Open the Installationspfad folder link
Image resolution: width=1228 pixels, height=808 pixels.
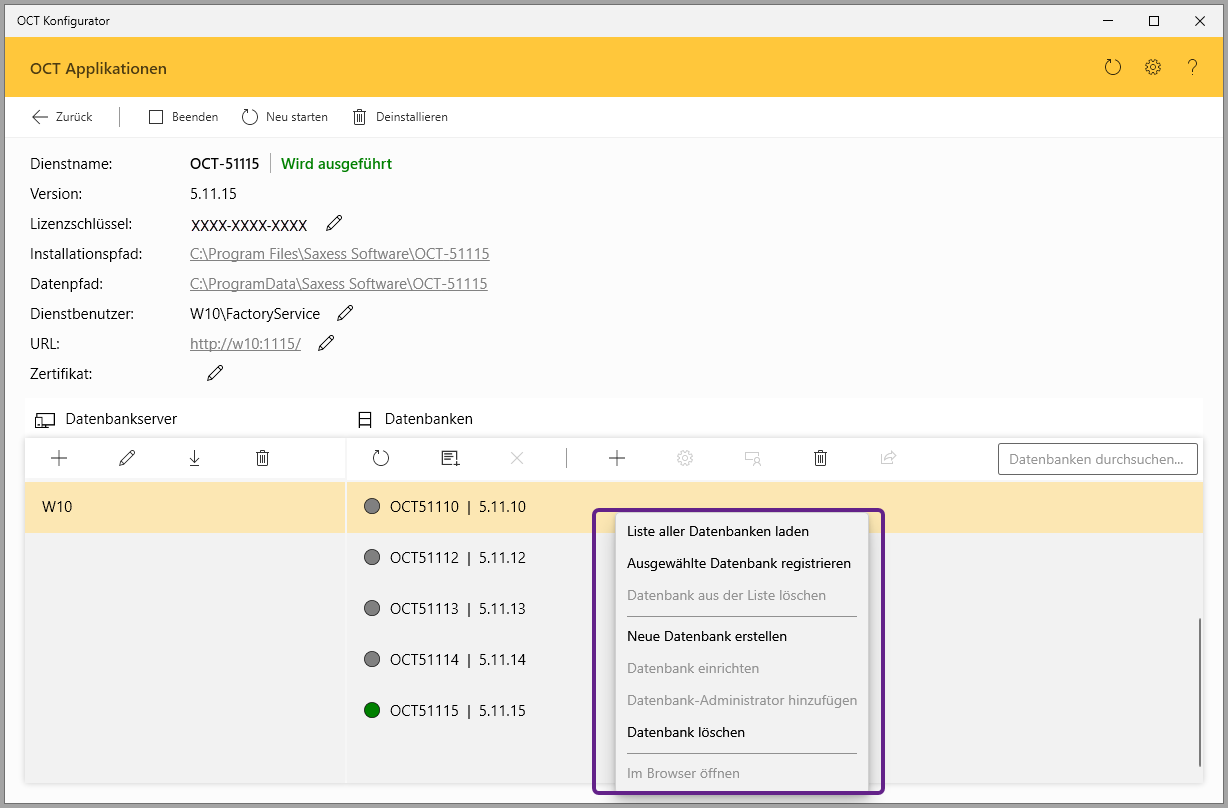coord(340,254)
